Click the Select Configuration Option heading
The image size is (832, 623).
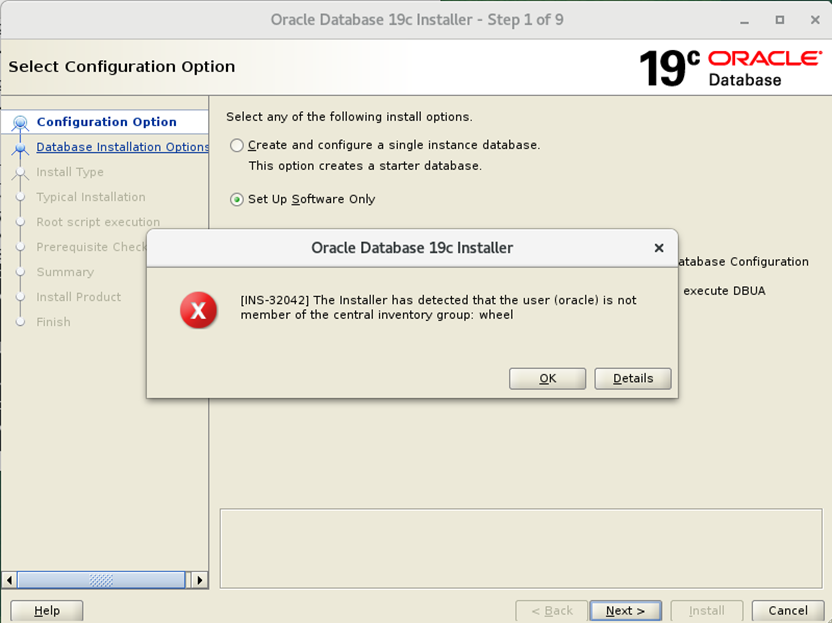(122, 67)
